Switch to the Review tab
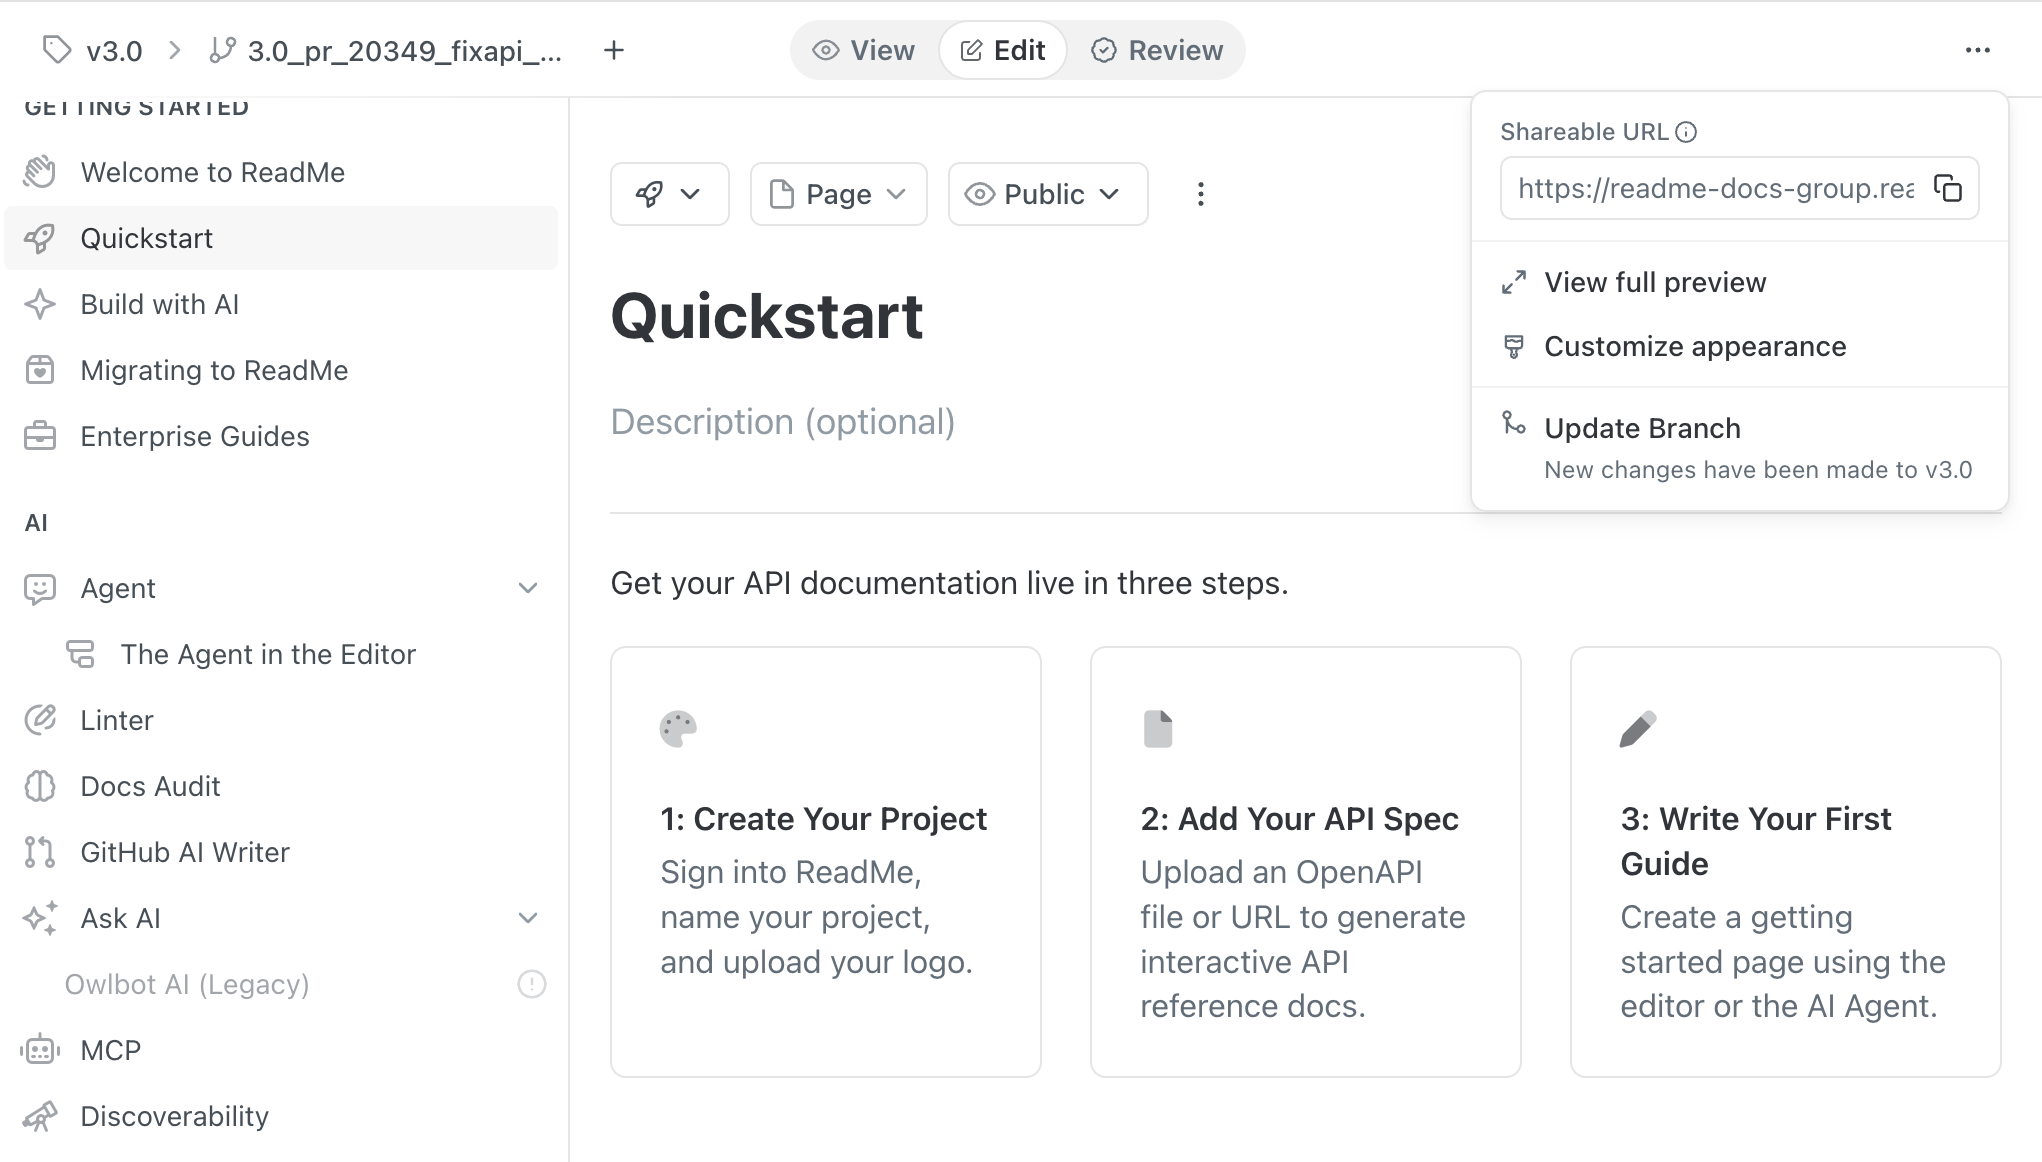Screen dimensions: 2042x1162 point(1157,50)
